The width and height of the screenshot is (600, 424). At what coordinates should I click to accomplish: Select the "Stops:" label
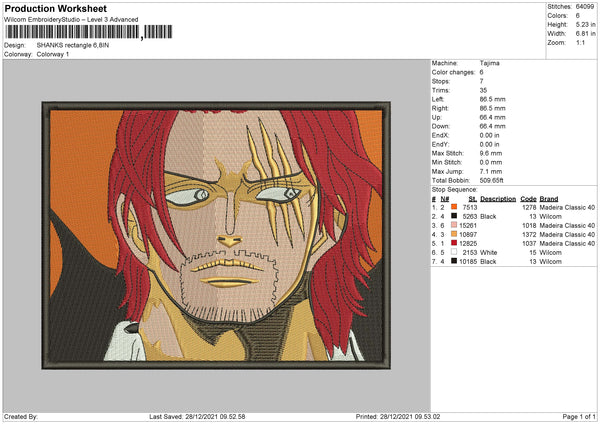coord(441,82)
